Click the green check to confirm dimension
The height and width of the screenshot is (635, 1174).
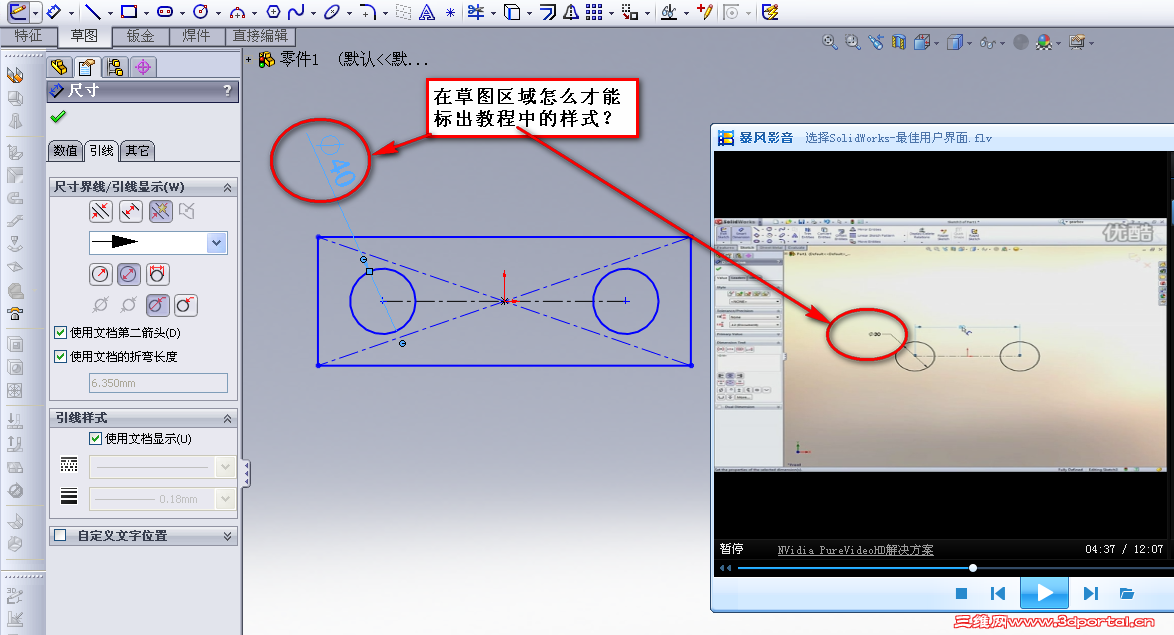point(58,117)
